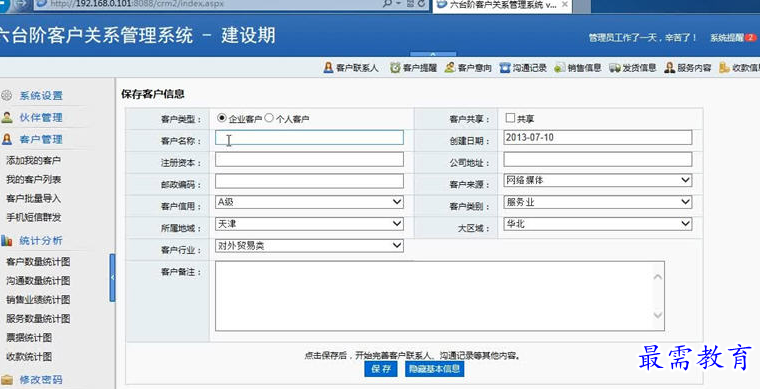This screenshot has height=389, width=760.
Task: Click the 系统设置 gear icon
Action: pos(7,95)
